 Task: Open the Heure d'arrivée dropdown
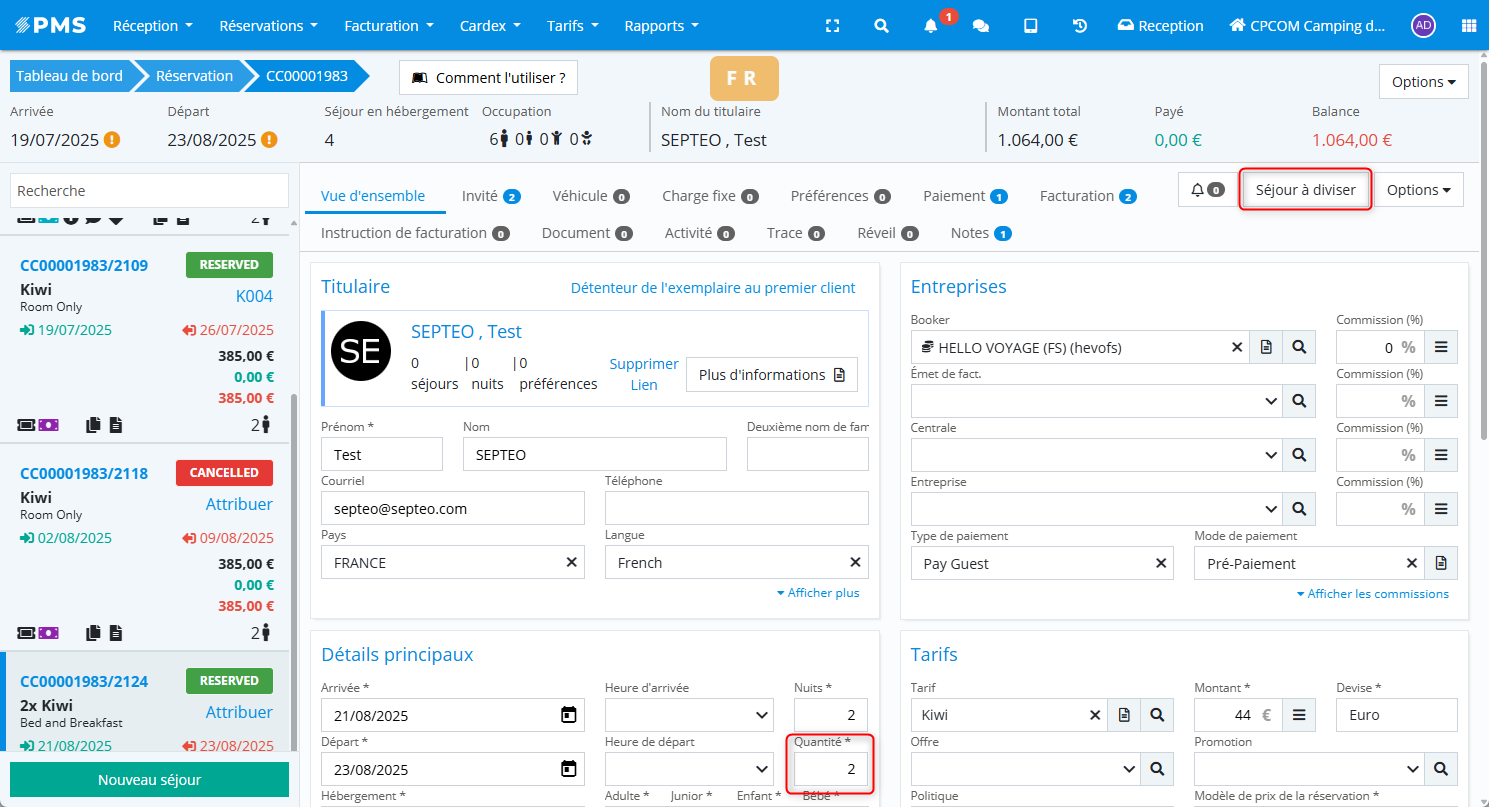(x=689, y=715)
